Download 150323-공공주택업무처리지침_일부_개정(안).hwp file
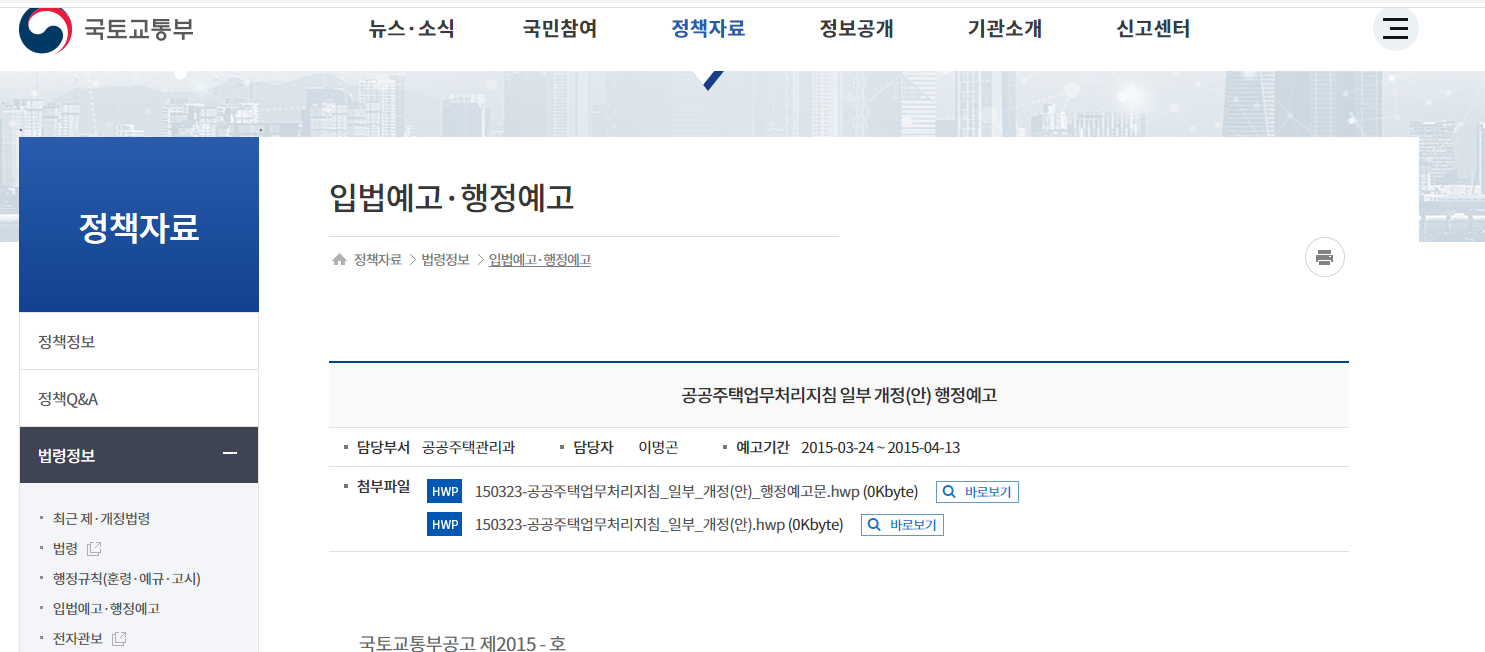The width and height of the screenshot is (1485, 652). (659, 524)
